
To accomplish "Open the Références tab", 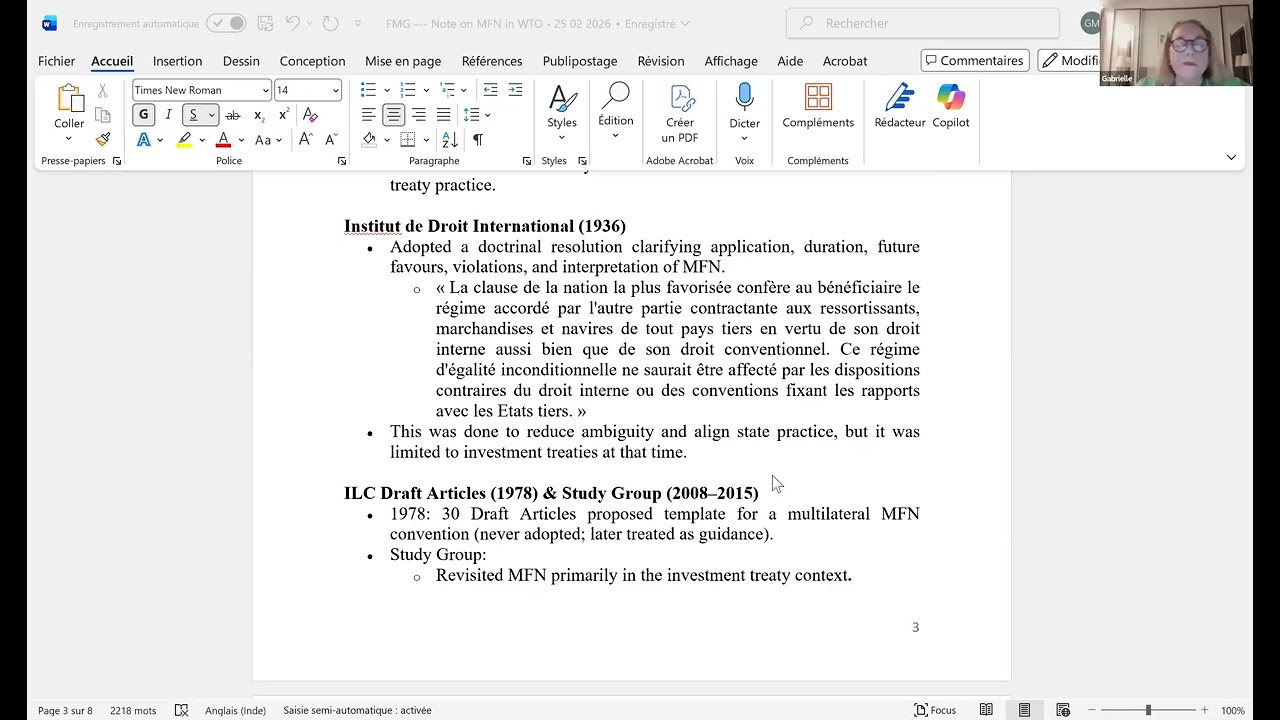I will [x=492, y=61].
